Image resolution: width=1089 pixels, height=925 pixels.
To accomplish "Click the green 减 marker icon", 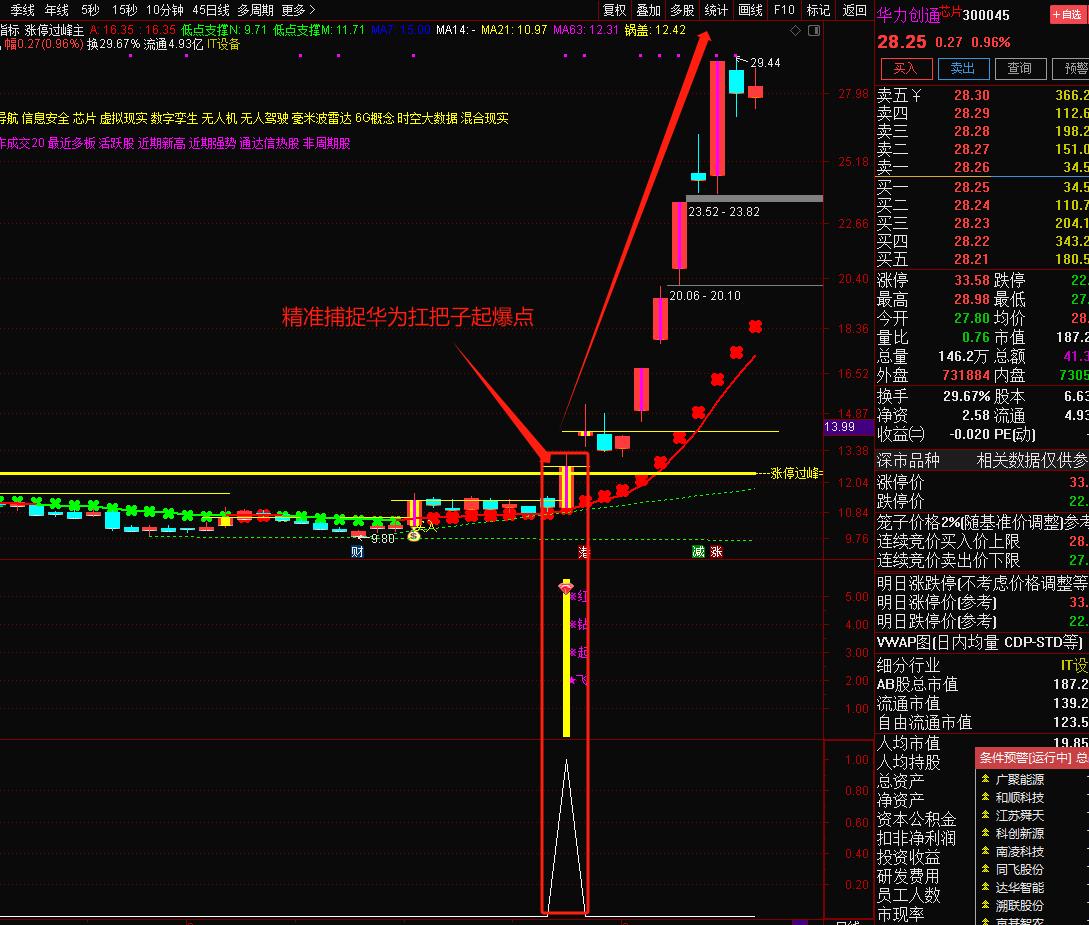I will tap(698, 552).
